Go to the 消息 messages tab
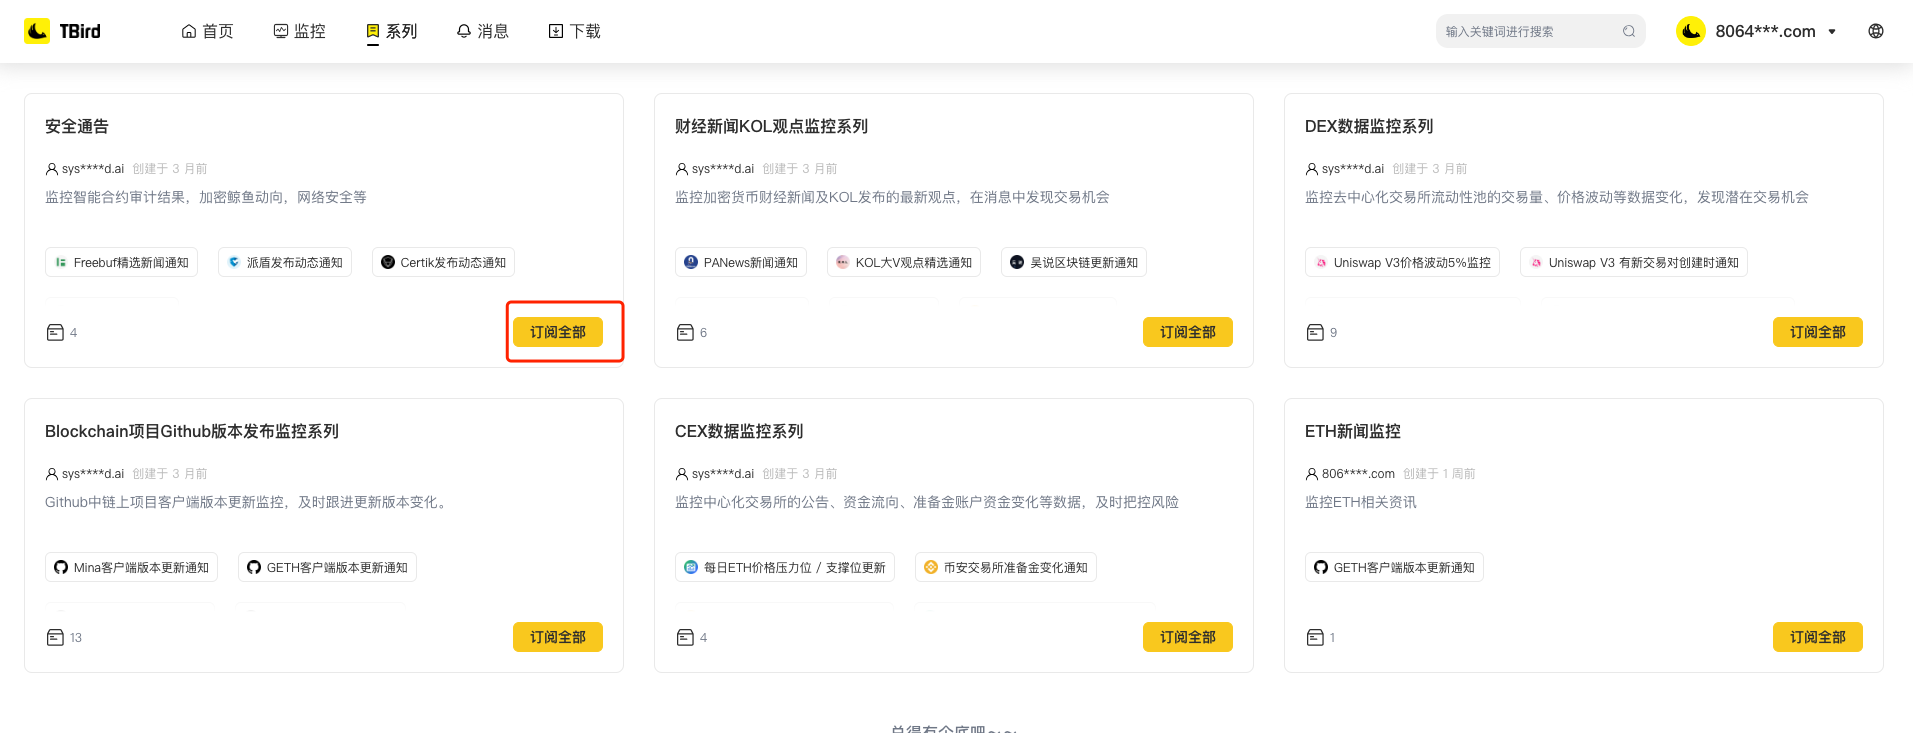 click(482, 31)
